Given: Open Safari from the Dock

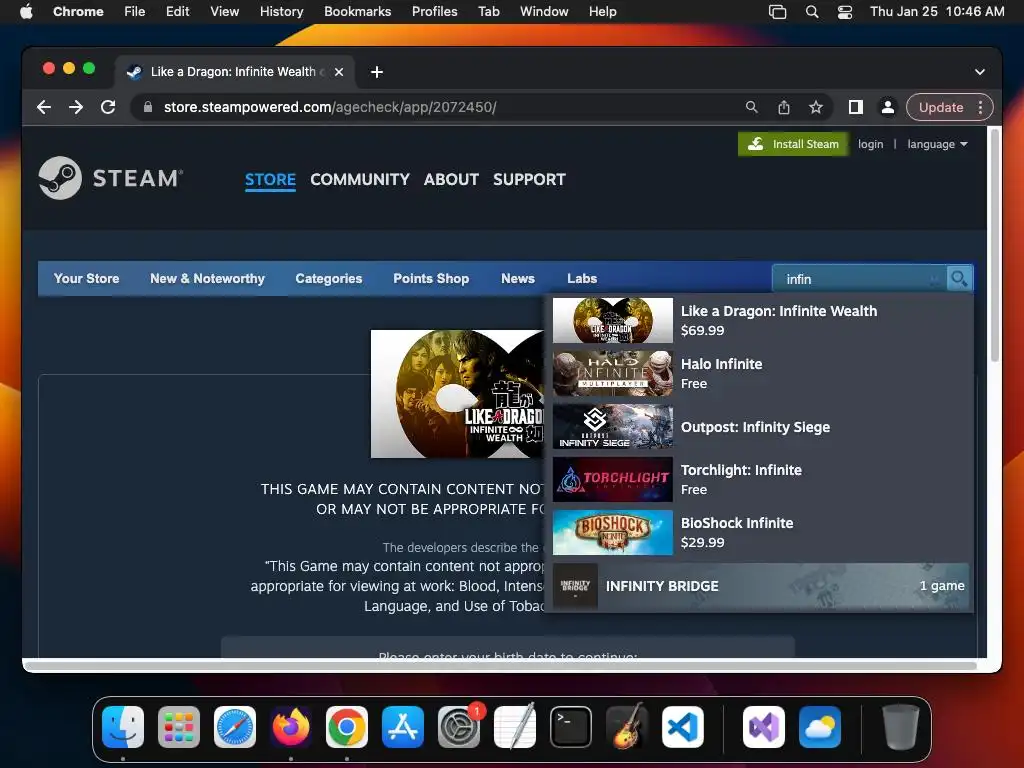Looking at the screenshot, I should [235, 726].
